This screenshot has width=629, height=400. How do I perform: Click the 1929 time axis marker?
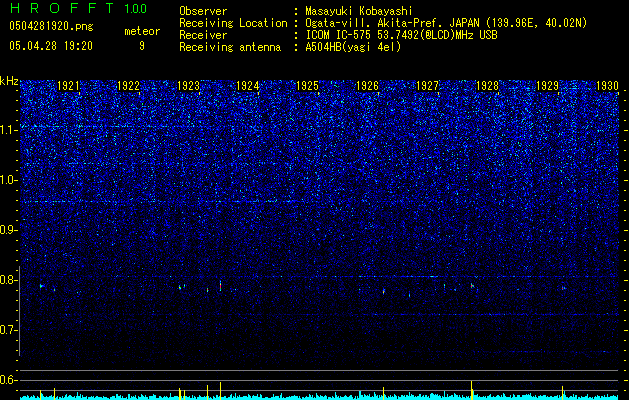548,86
